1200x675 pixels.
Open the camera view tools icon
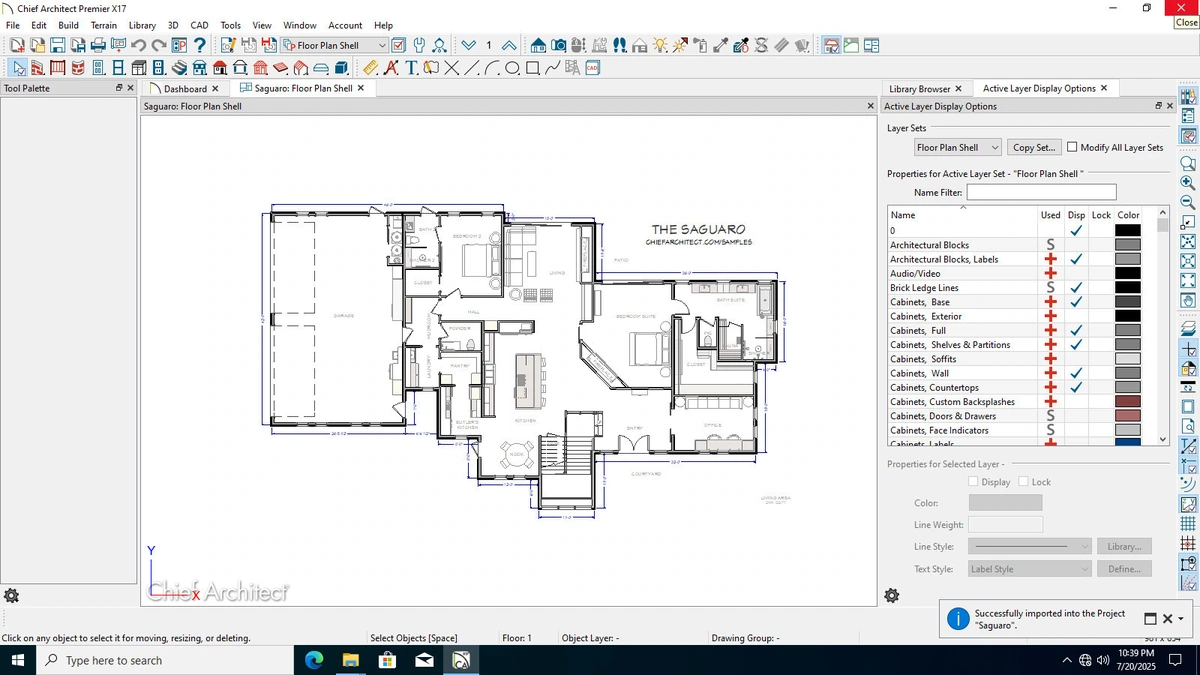pyautogui.click(x=559, y=45)
